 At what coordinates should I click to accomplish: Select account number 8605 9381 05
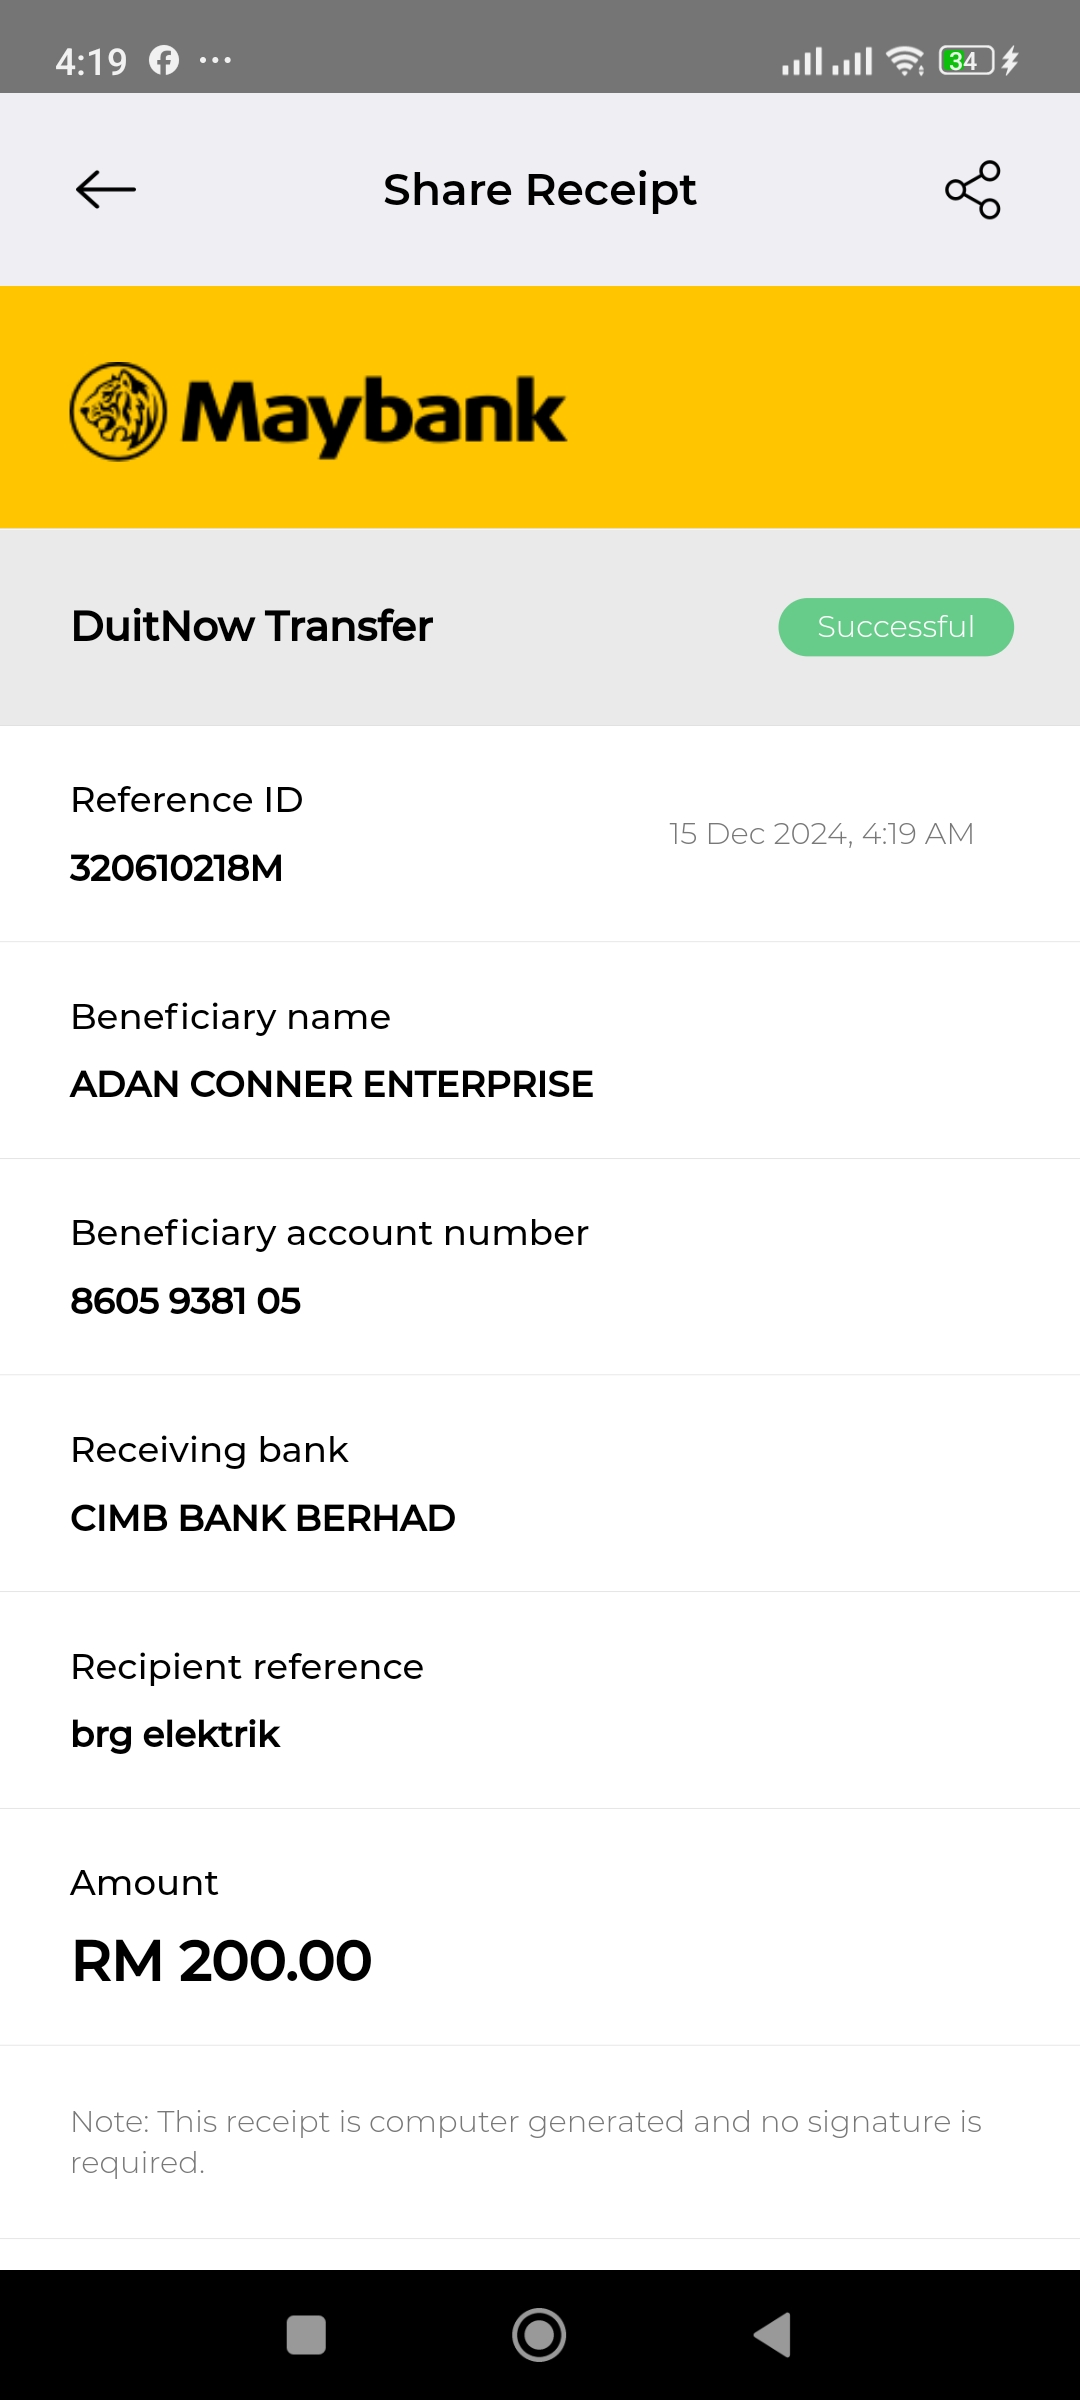[x=186, y=1301]
